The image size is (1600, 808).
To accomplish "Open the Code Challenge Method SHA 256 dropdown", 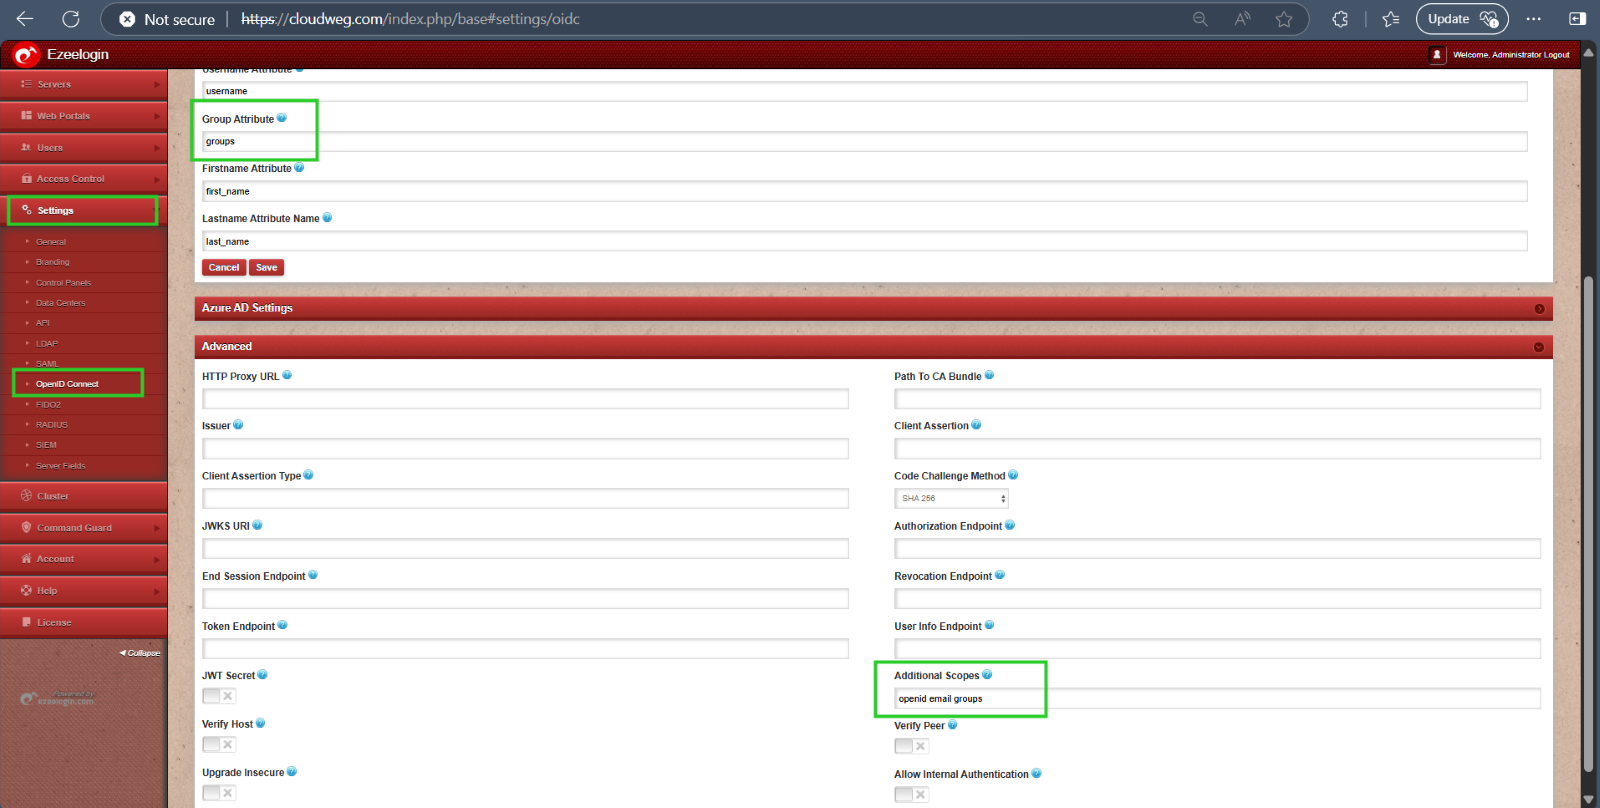I will 951,498.
